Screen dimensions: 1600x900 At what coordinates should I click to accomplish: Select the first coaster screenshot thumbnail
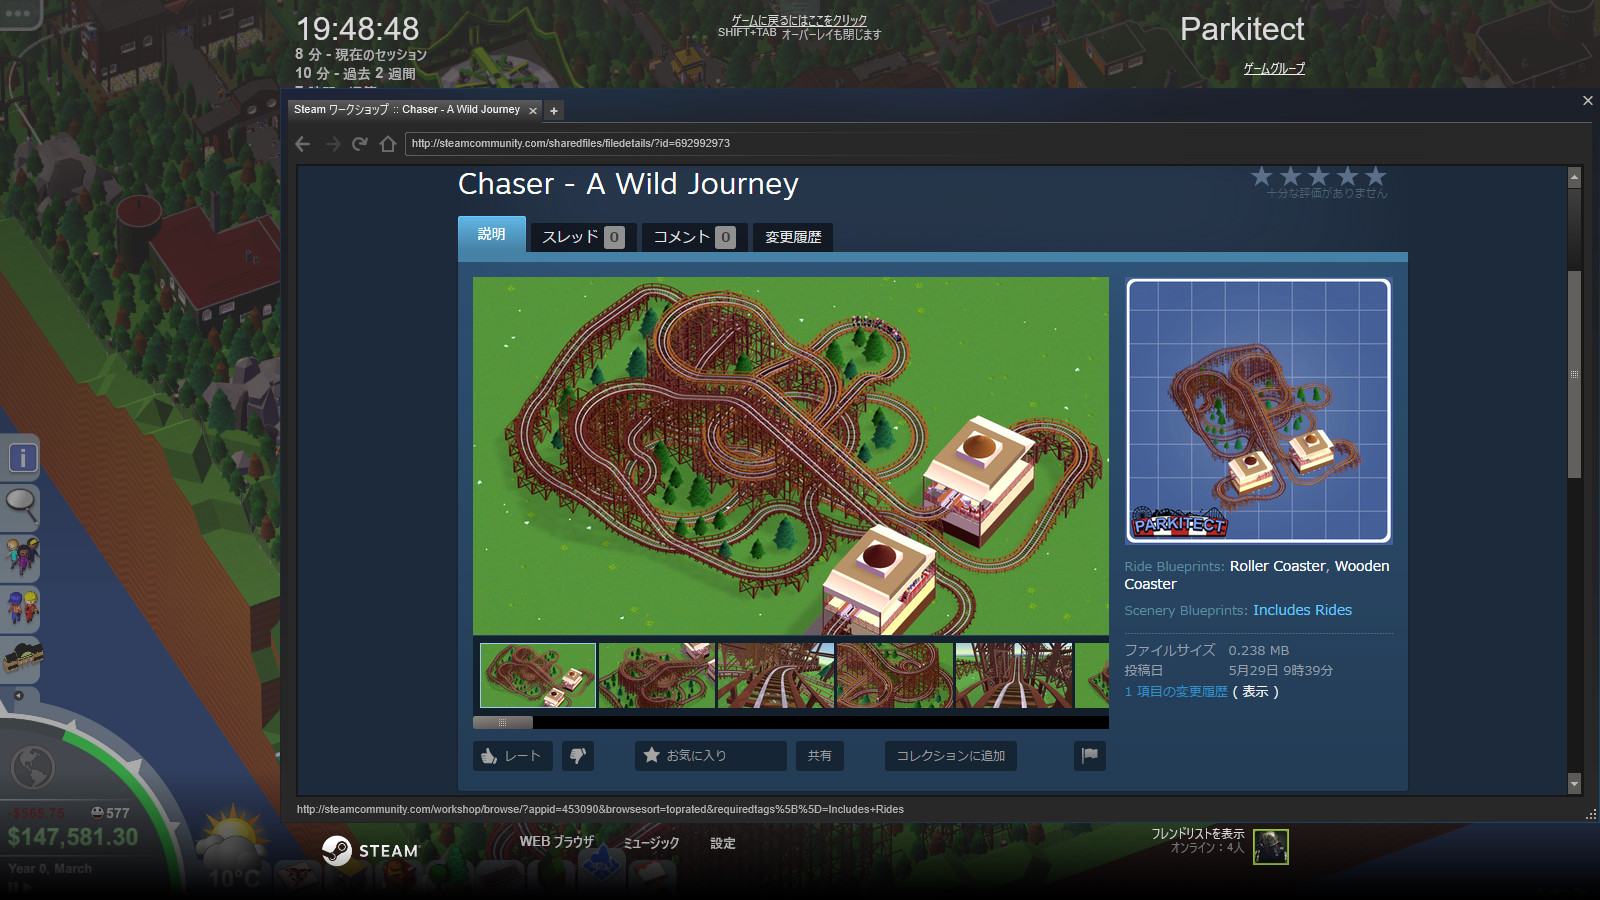point(538,676)
